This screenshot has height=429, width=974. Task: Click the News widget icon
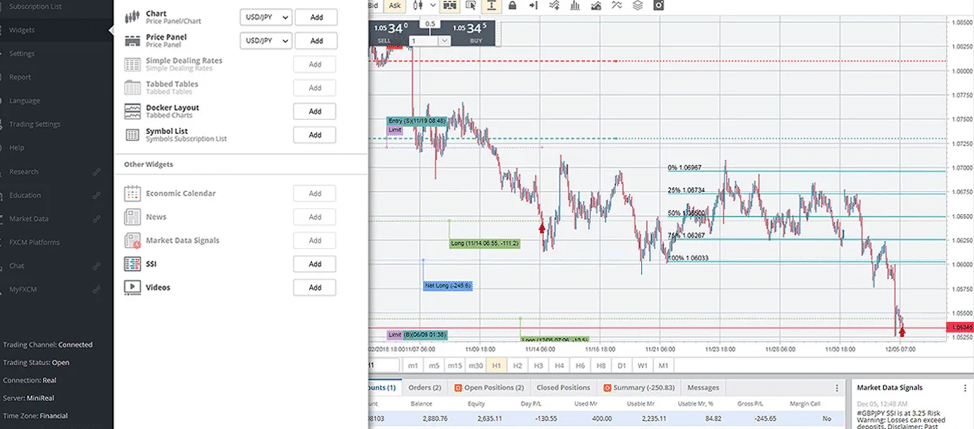pyautogui.click(x=132, y=217)
